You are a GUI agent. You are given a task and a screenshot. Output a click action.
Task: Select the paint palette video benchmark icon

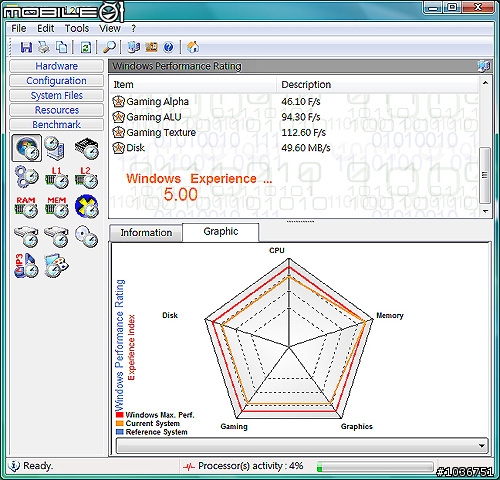tap(56, 265)
